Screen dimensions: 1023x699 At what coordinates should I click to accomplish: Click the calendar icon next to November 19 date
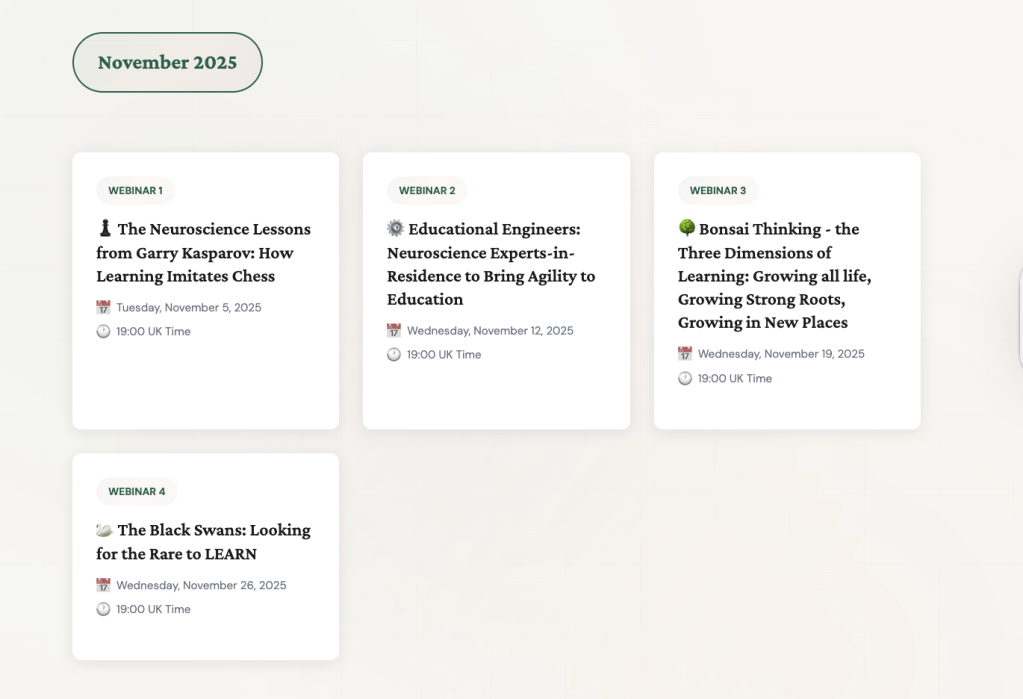tap(685, 354)
